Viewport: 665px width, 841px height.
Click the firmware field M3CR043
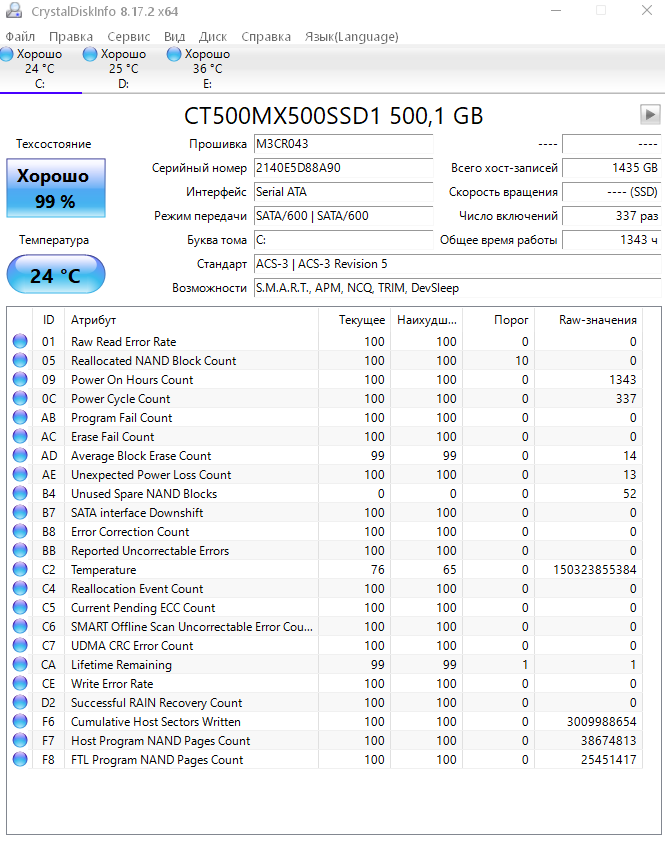[343, 144]
